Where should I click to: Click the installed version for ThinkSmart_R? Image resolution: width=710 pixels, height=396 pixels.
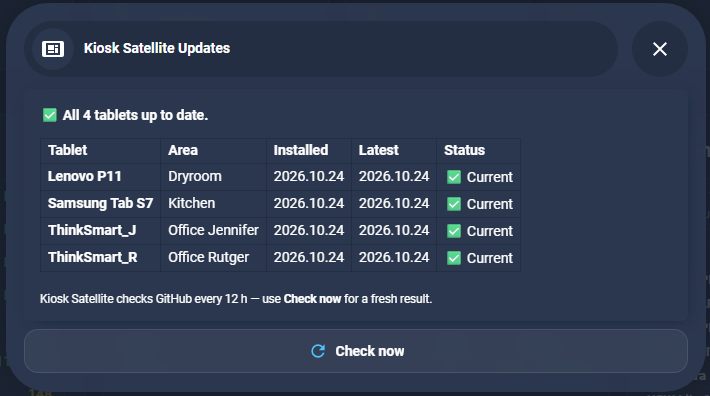309,257
